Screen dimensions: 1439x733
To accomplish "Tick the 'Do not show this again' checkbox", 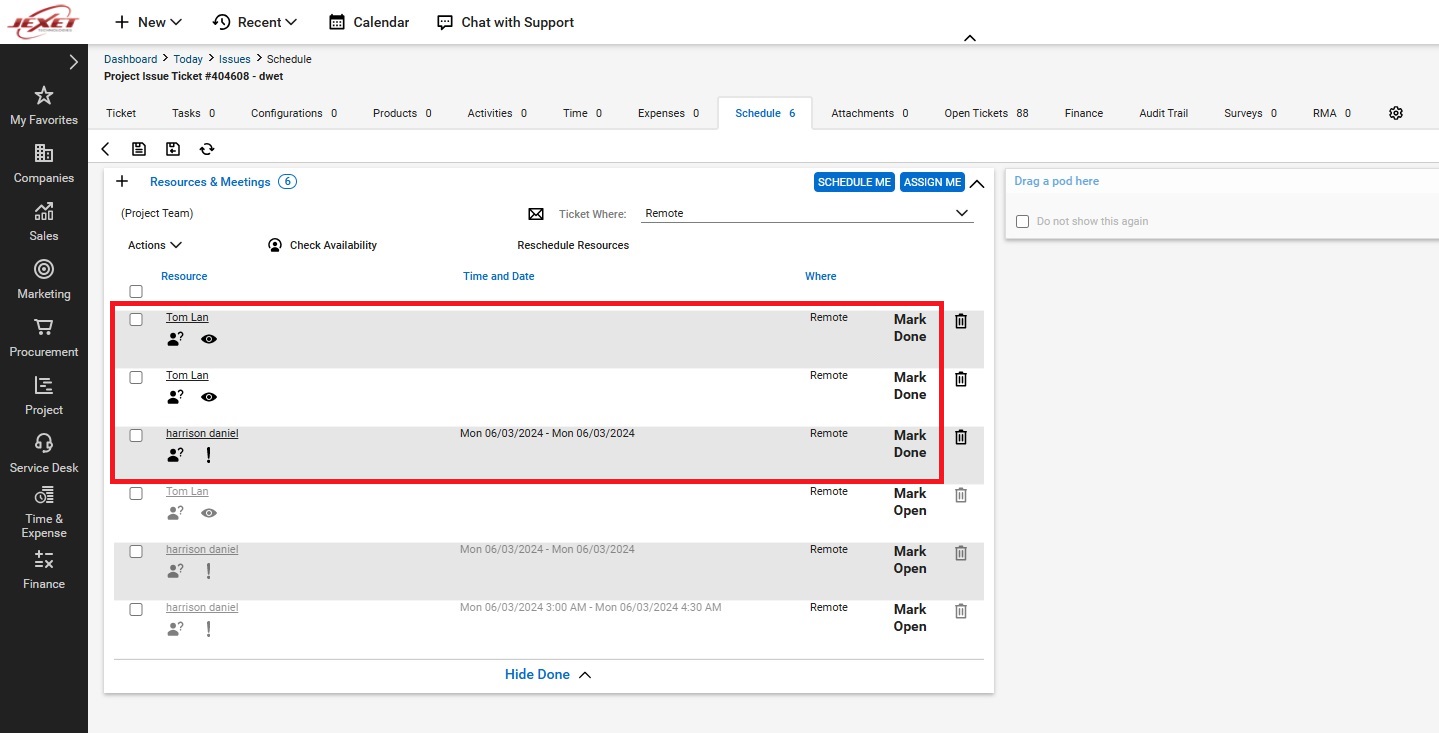I will click(1022, 221).
